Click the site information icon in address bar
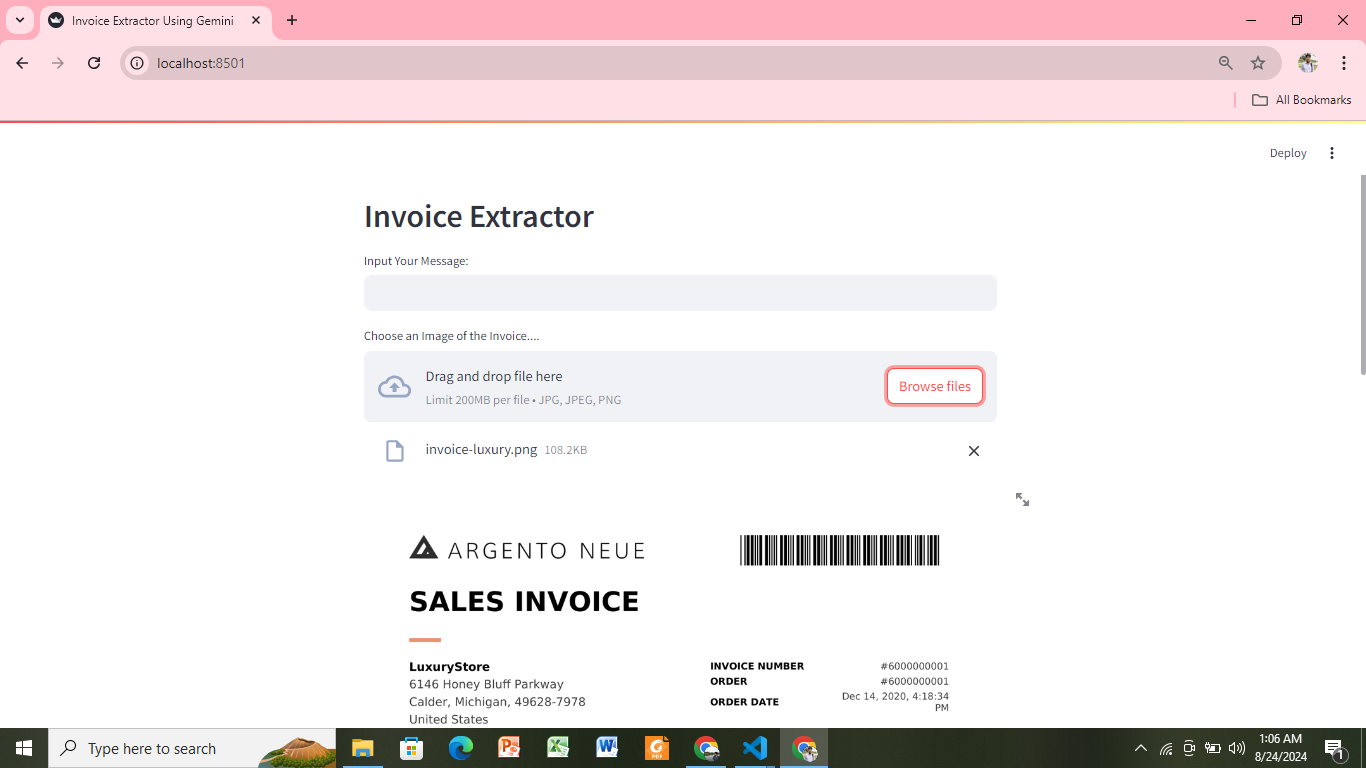 [x=135, y=62]
